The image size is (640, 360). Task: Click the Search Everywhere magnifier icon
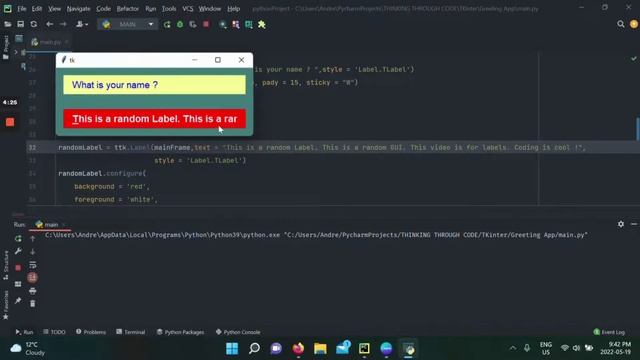621,24
